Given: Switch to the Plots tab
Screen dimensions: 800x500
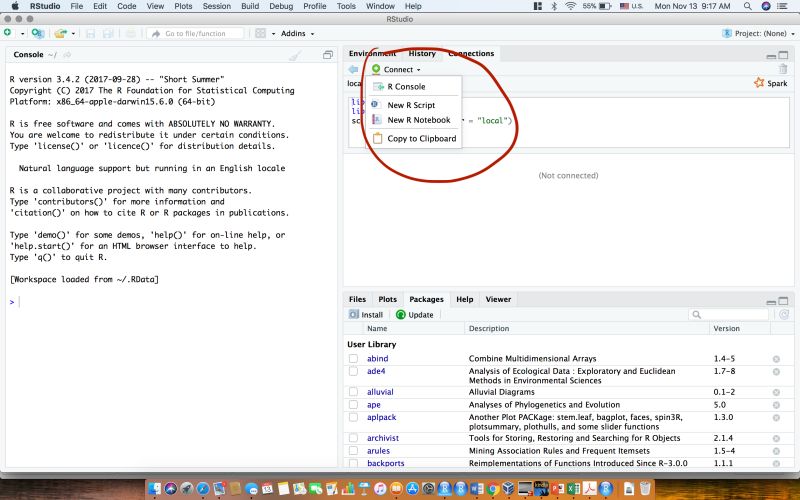Looking at the screenshot, I should pyautogui.click(x=387, y=299).
